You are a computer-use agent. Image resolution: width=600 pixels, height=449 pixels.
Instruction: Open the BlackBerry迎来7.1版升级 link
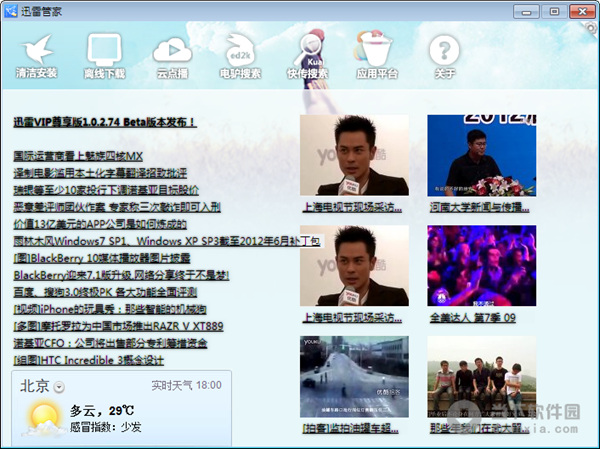tap(121, 275)
